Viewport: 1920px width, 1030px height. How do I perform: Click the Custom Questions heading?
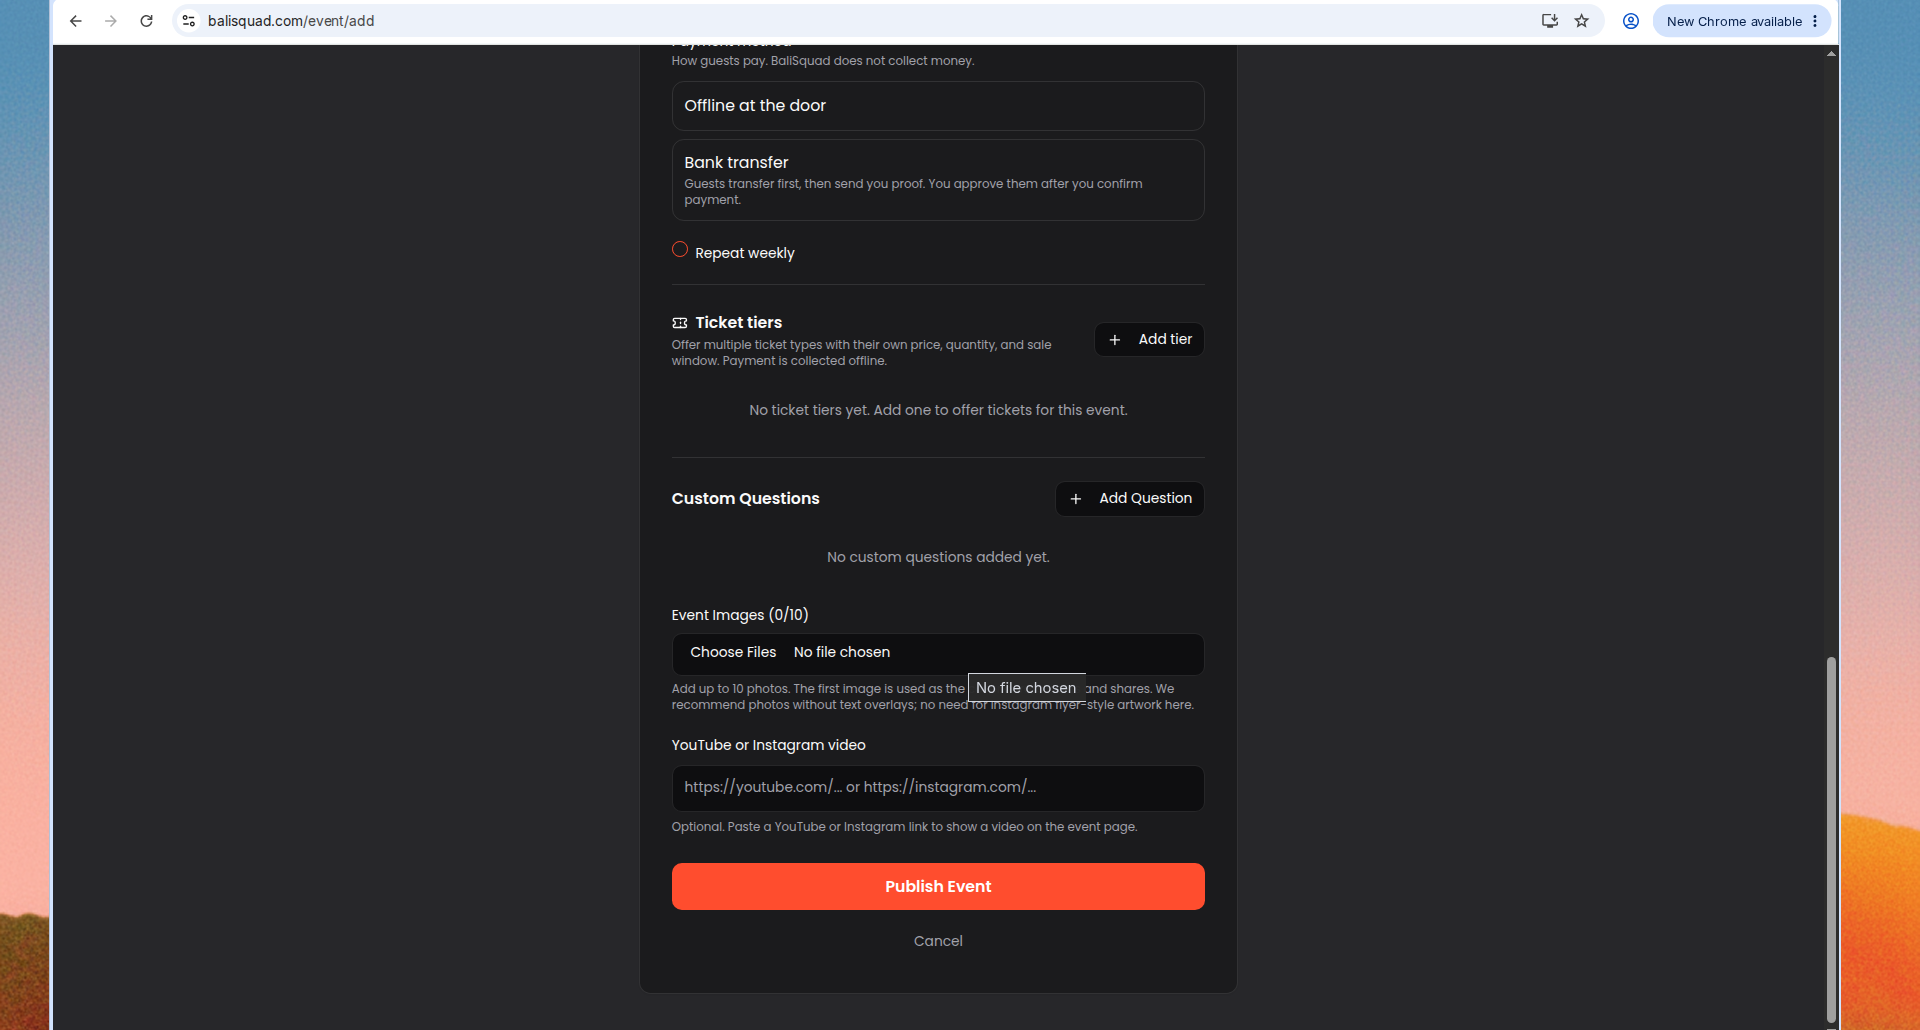(x=746, y=499)
